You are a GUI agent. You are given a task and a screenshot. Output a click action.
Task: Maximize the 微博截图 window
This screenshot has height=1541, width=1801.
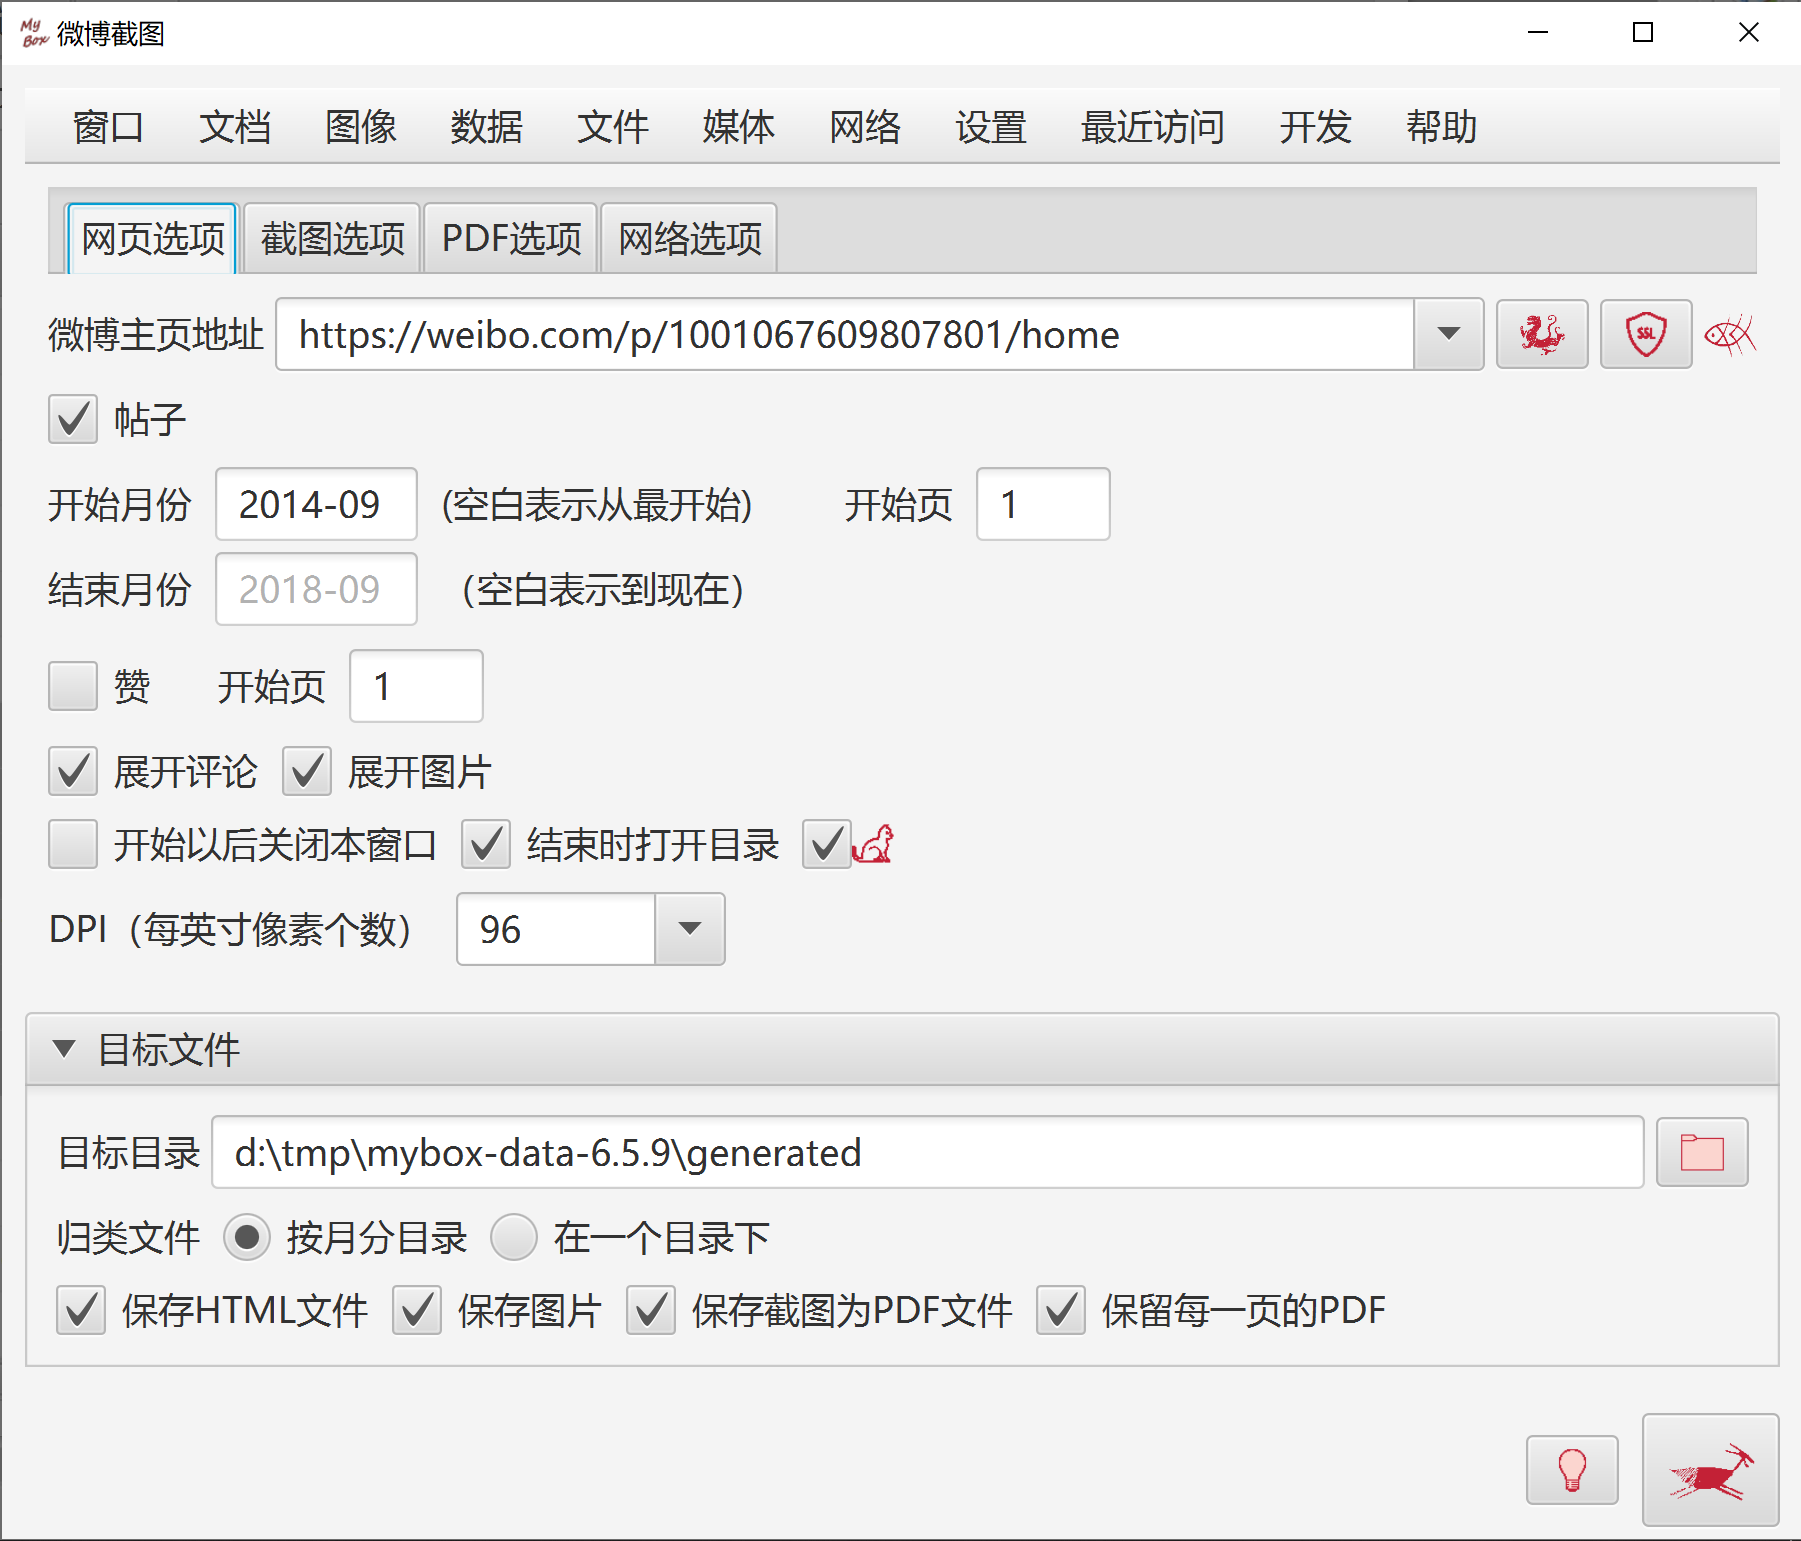(x=1643, y=33)
